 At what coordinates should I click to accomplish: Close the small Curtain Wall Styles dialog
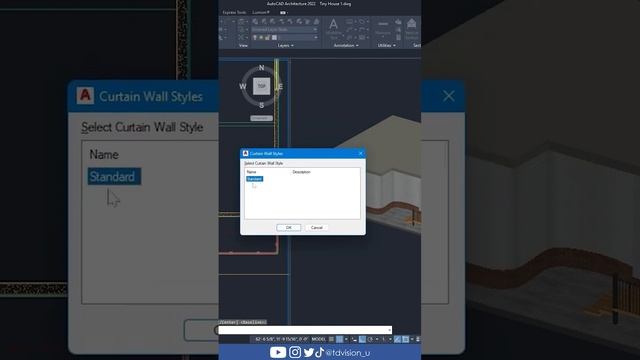[x=360, y=153]
